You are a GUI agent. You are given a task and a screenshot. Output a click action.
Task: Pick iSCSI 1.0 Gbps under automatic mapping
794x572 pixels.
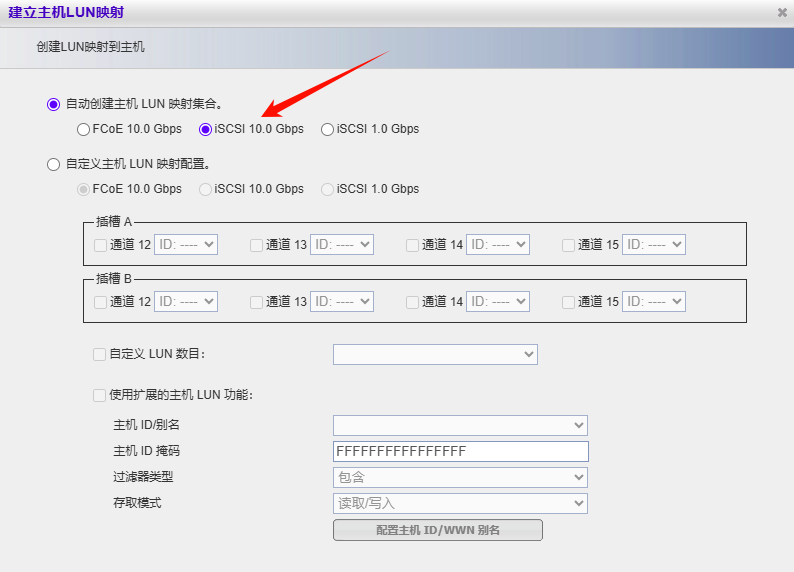(x=327, y=129)
